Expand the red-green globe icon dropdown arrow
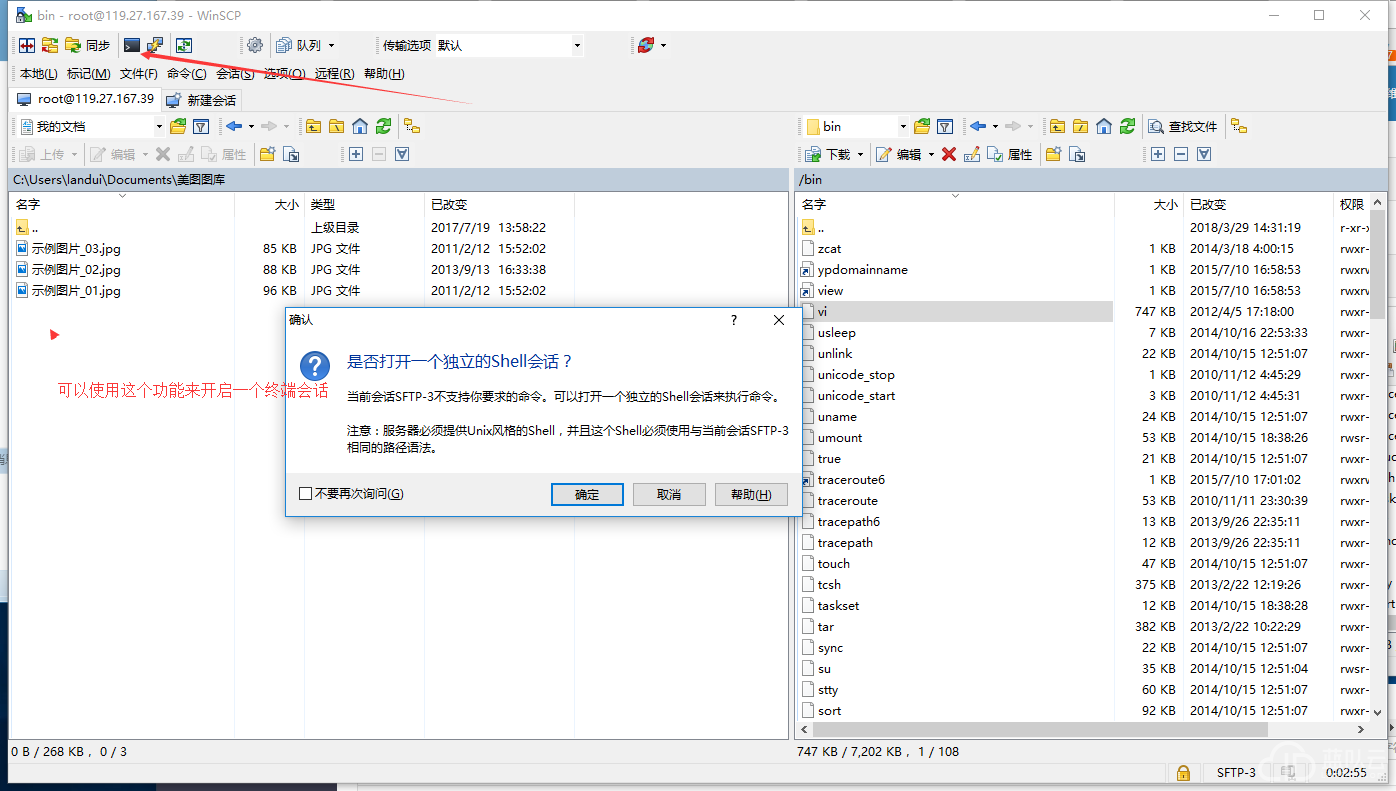This screenshot has width=1396, height=791. coord(663,45)
